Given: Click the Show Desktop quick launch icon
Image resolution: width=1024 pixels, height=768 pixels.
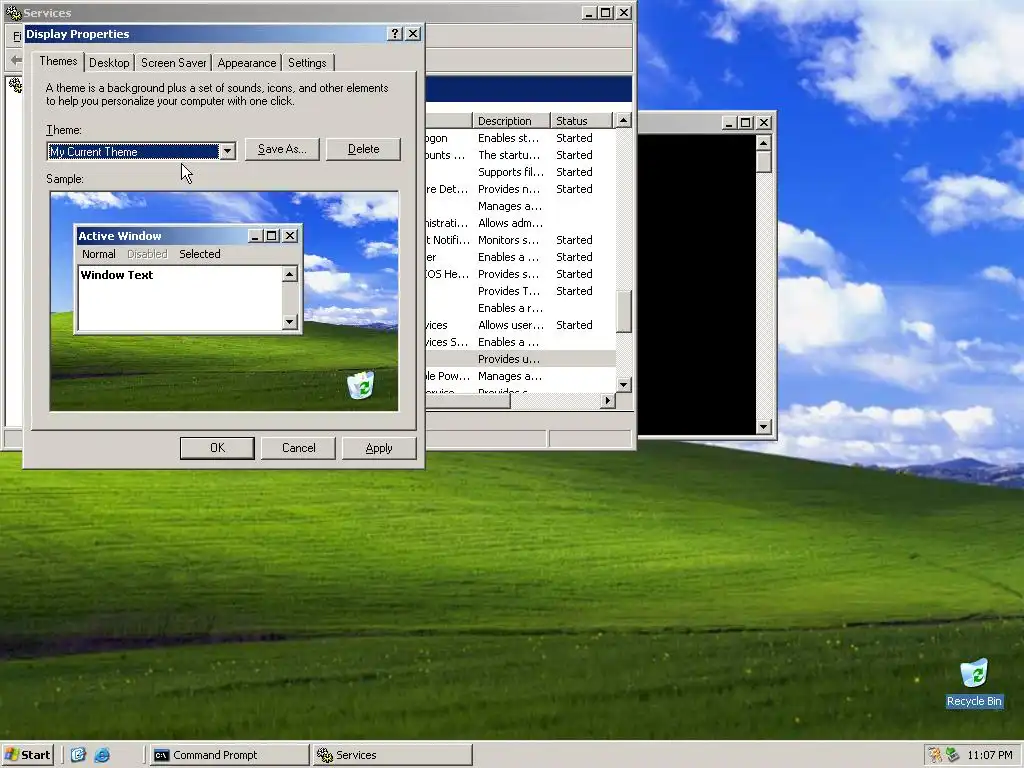Looking at the screenshot, I should [78, 755].
